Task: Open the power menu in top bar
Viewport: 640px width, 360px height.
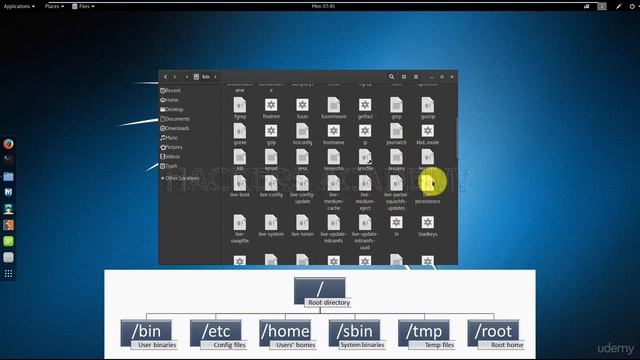Action: point(632,6)
